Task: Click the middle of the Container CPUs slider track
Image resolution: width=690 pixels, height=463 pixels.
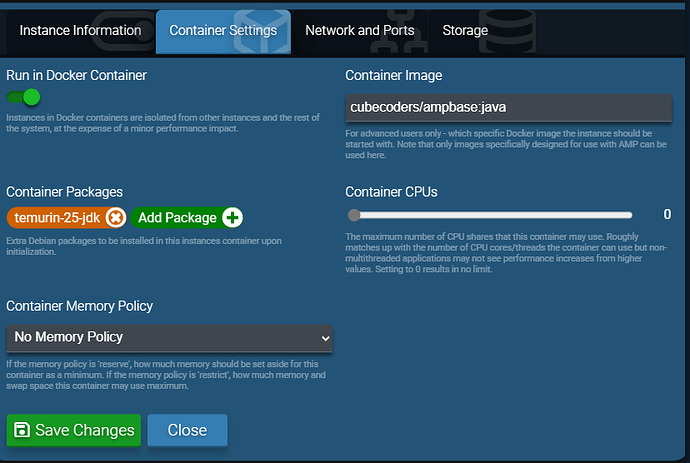Action: (x=493, y=215)
